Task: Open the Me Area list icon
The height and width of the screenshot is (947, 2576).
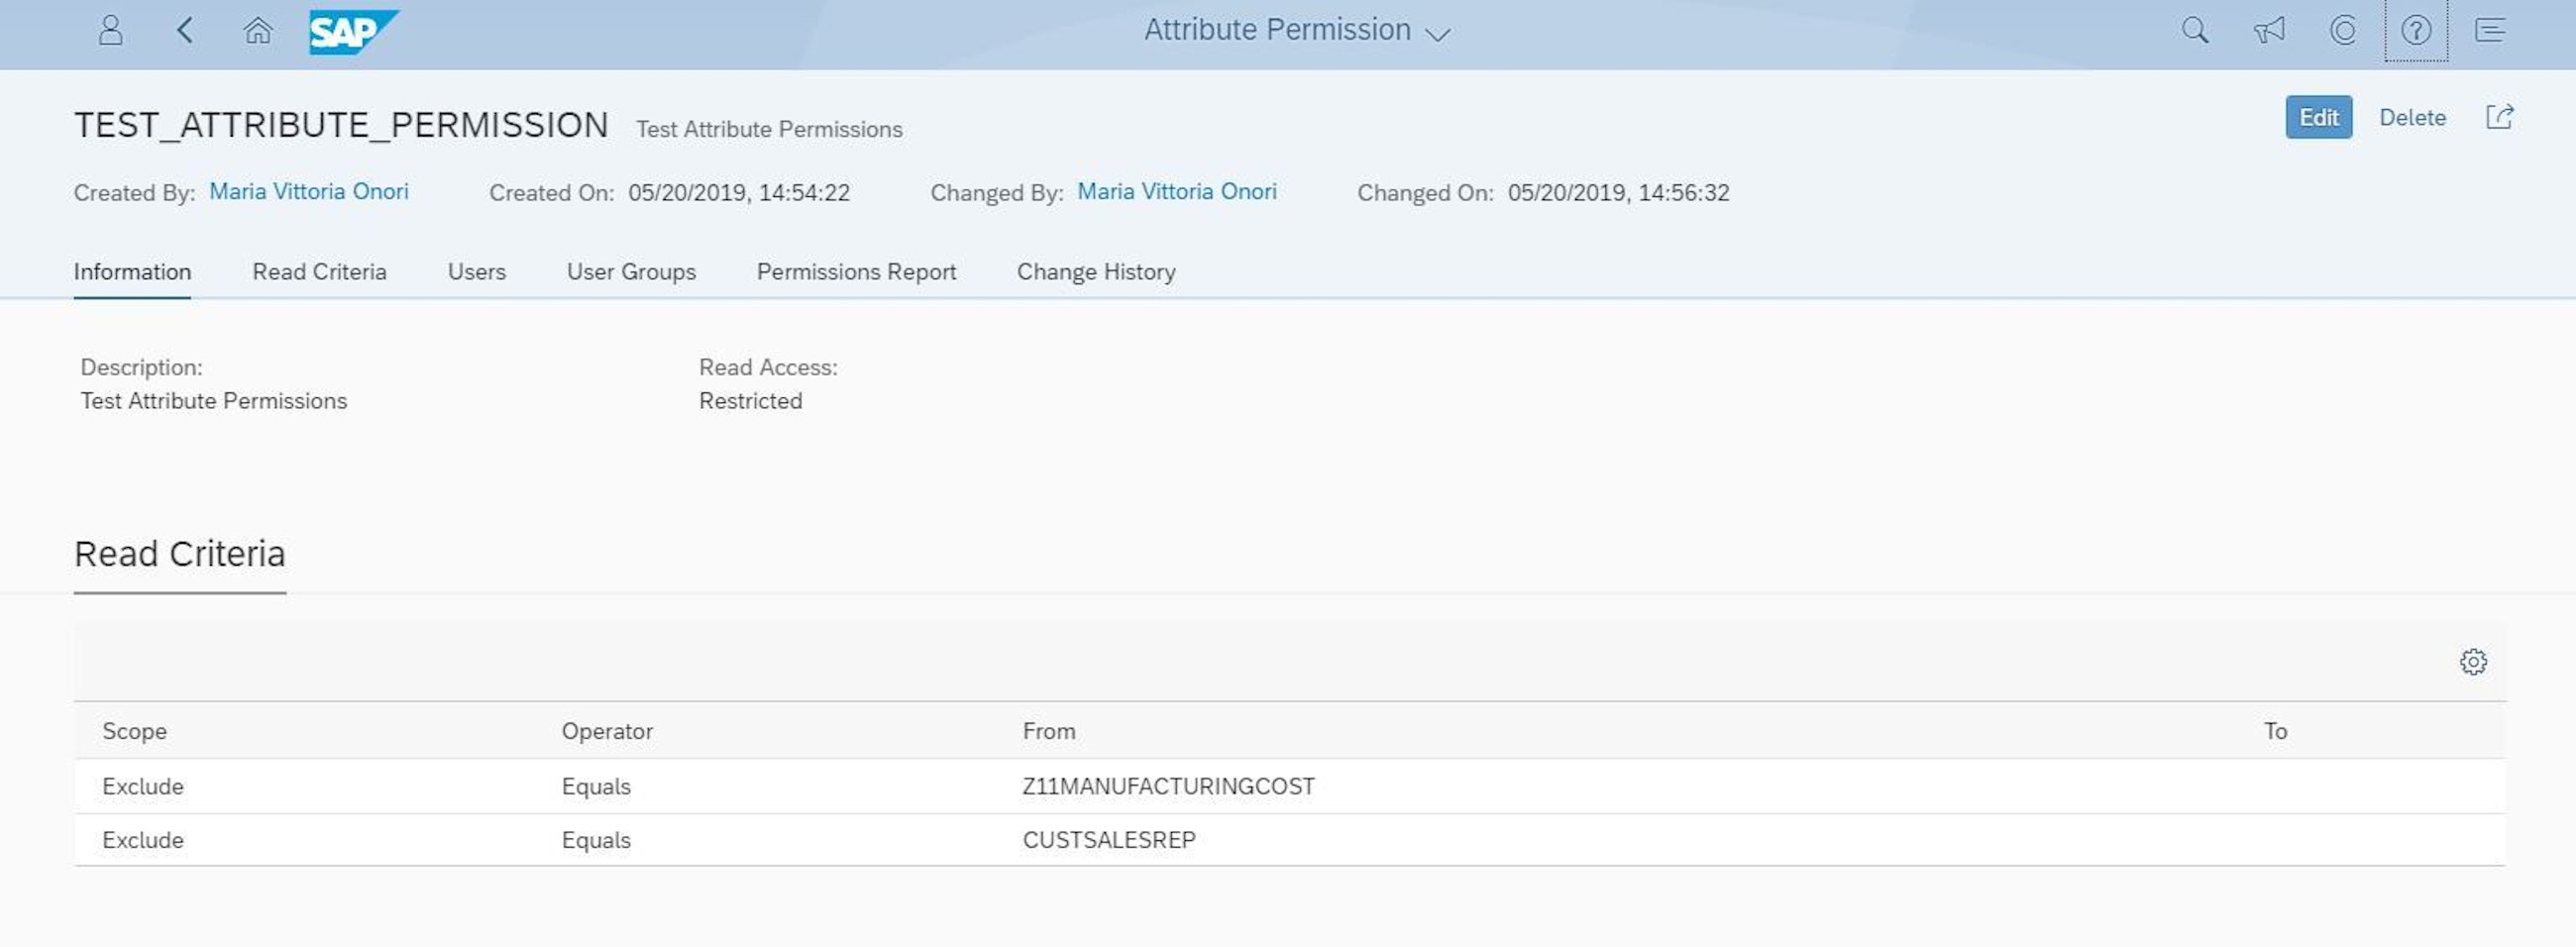Action: coord(2490,29)
